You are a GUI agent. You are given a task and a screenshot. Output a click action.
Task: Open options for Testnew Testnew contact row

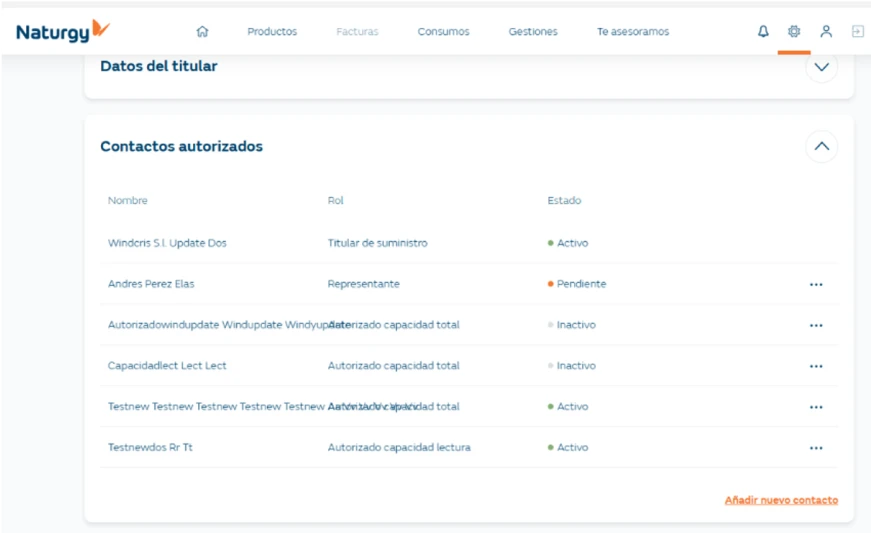816,407
